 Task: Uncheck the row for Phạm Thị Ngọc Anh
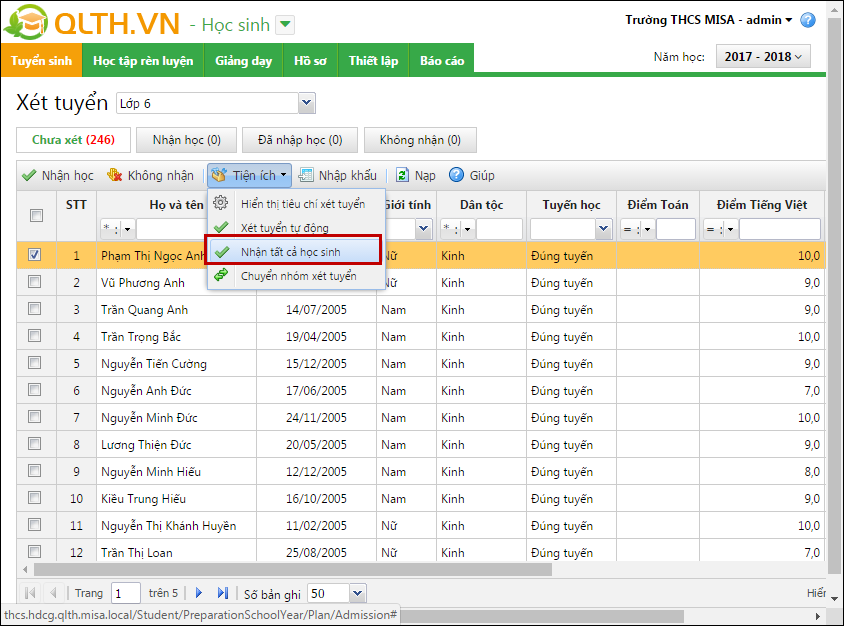tap(35, 255)
